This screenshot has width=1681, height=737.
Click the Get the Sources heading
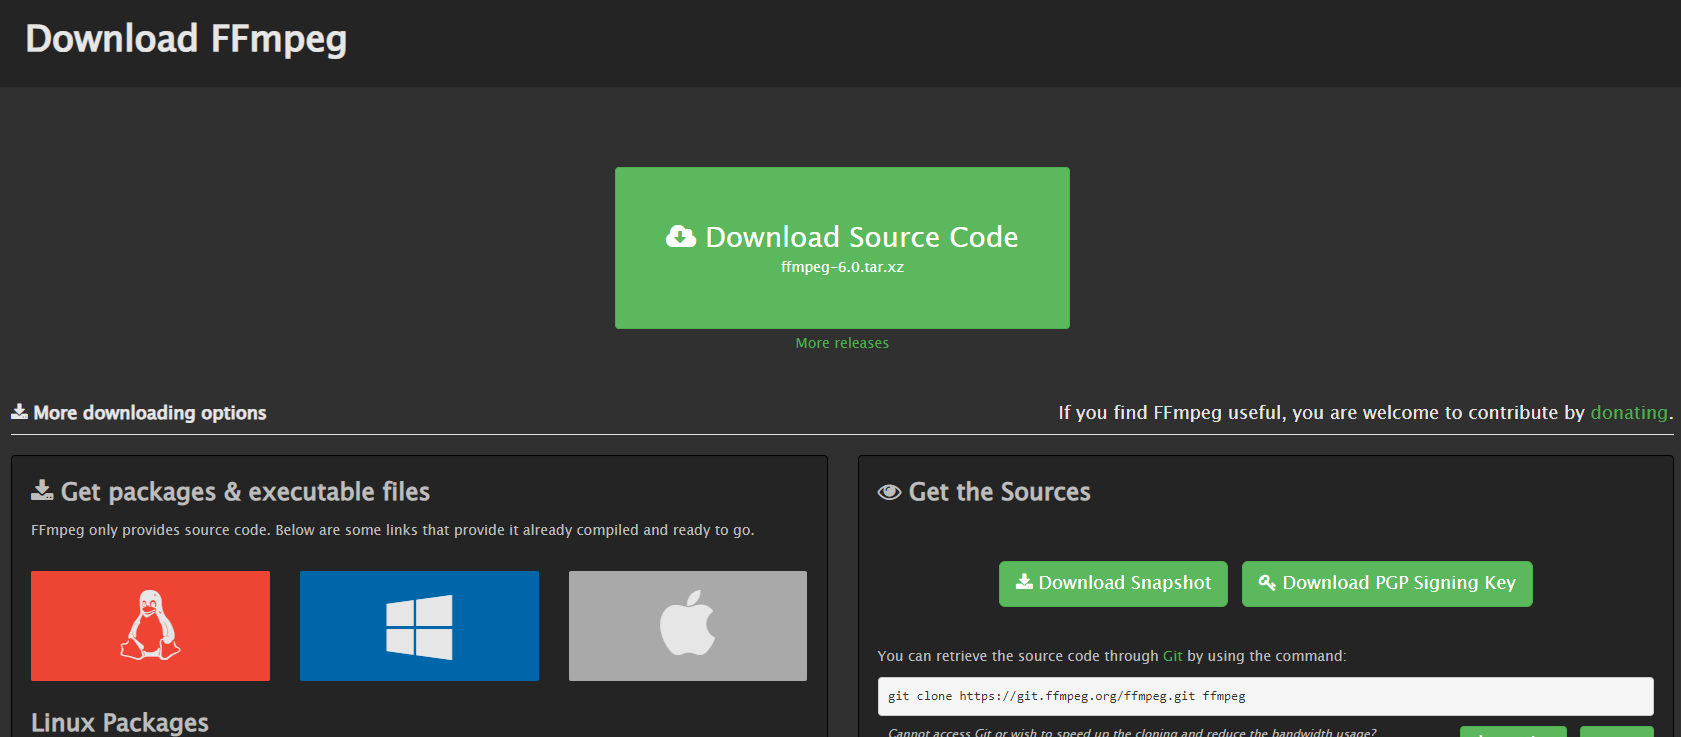click(x=999, y=492)
